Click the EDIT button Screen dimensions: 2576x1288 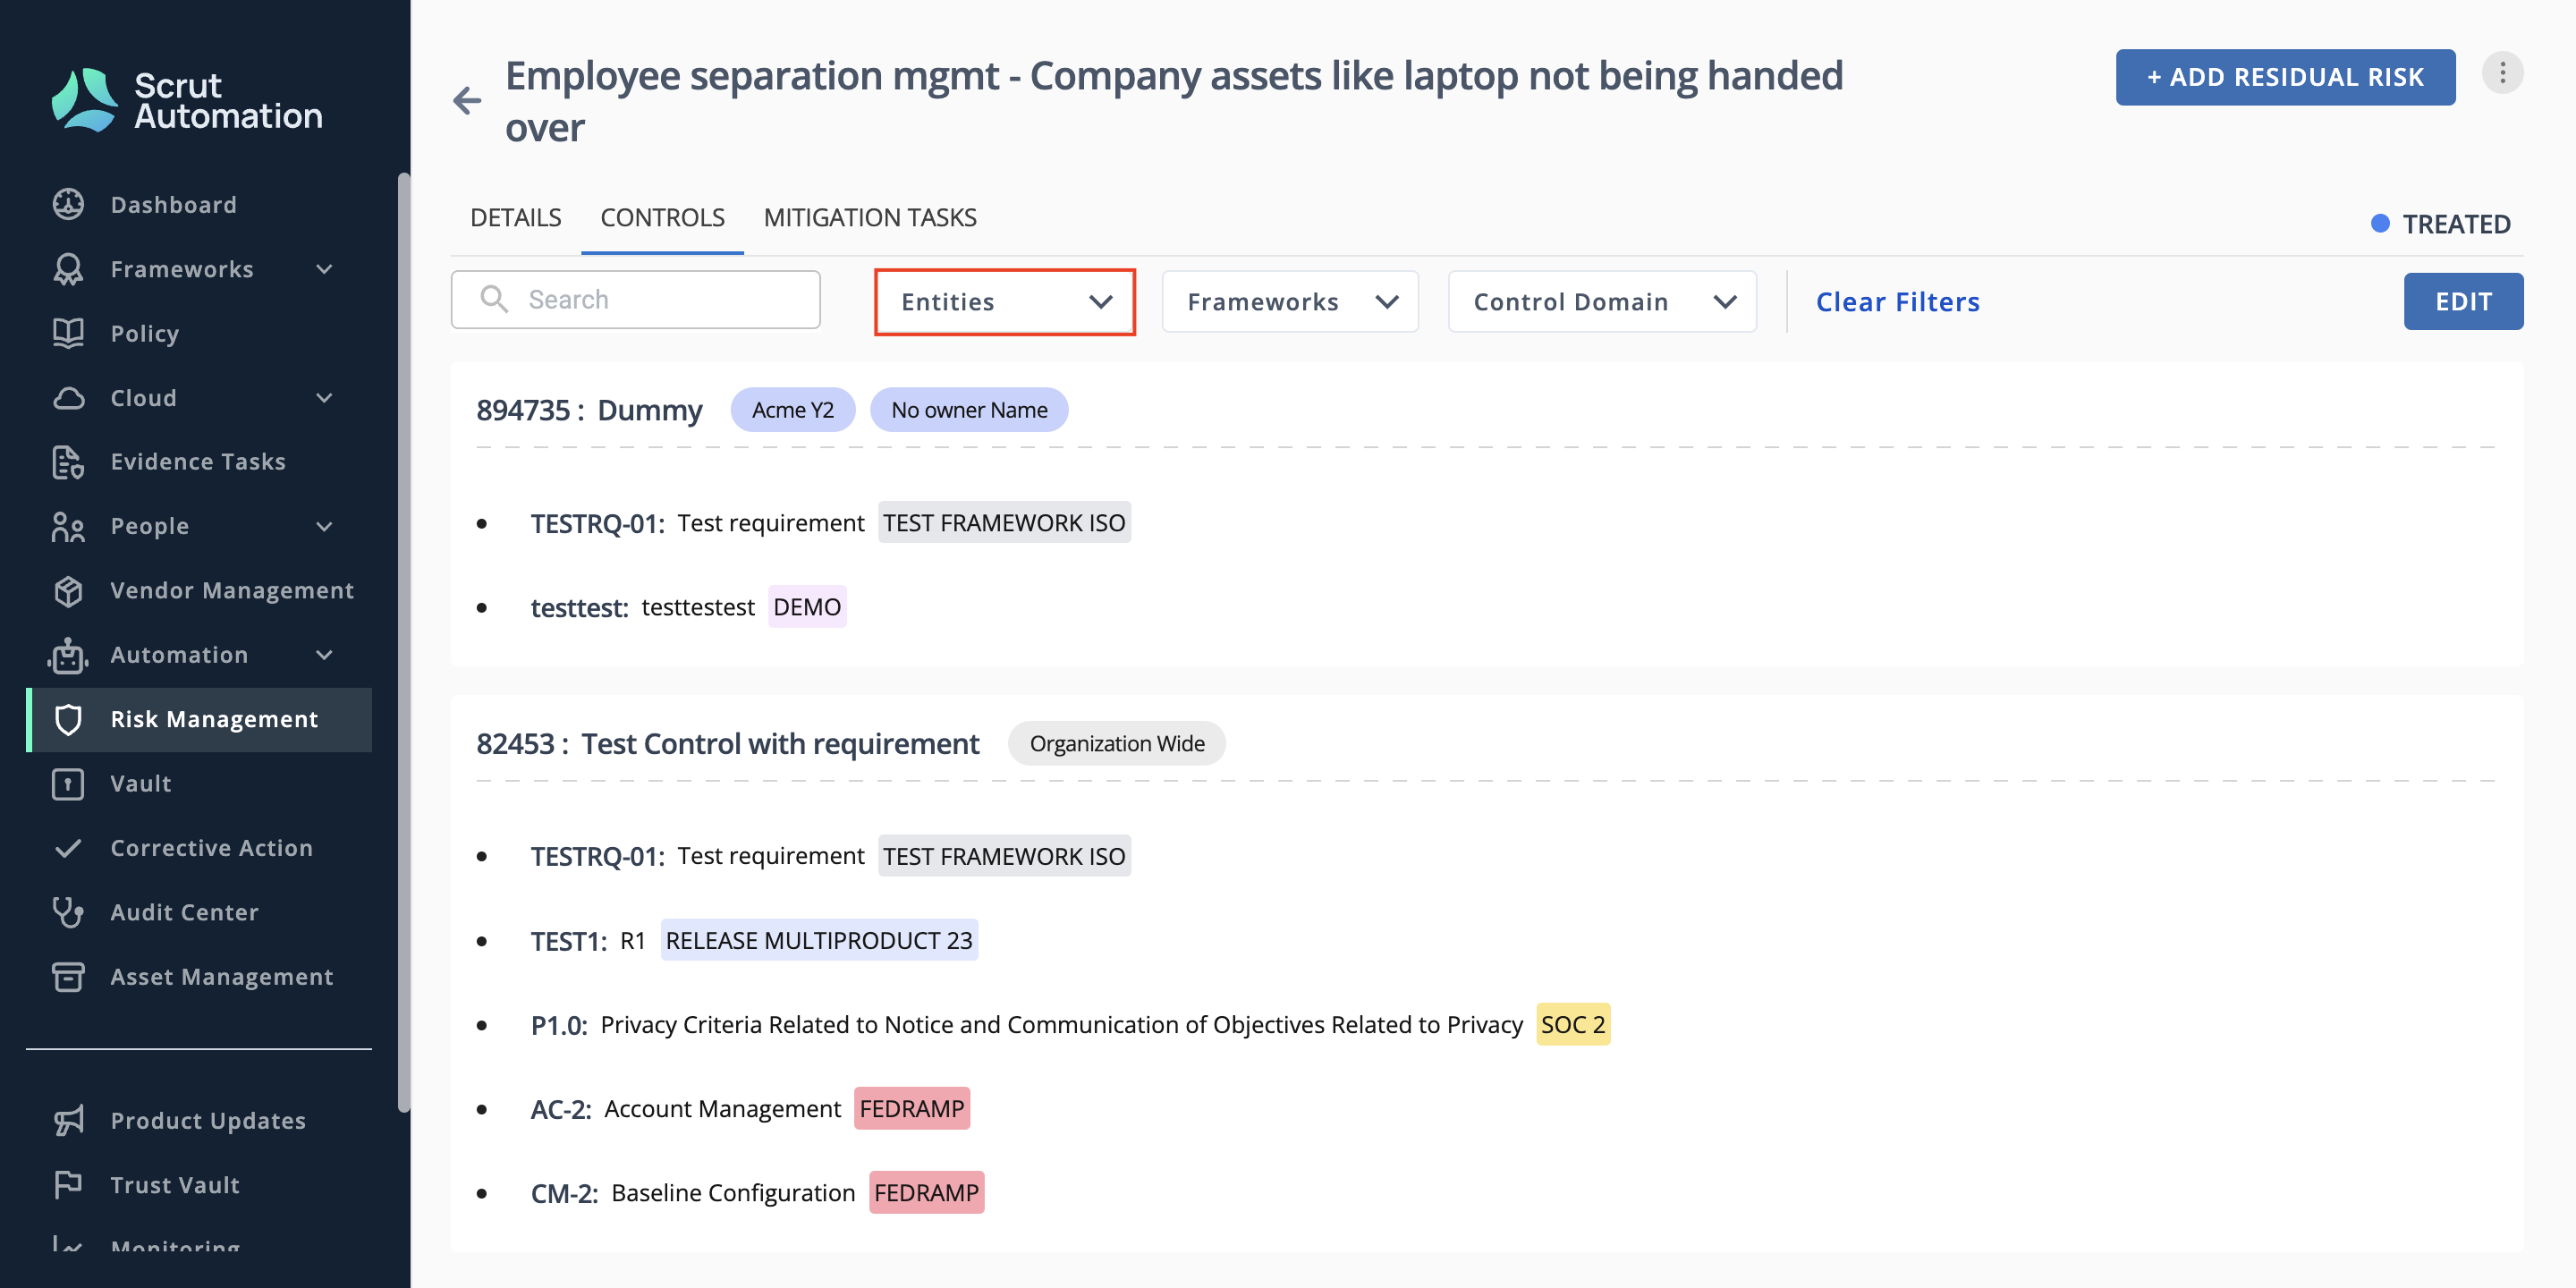[2463, 301]
